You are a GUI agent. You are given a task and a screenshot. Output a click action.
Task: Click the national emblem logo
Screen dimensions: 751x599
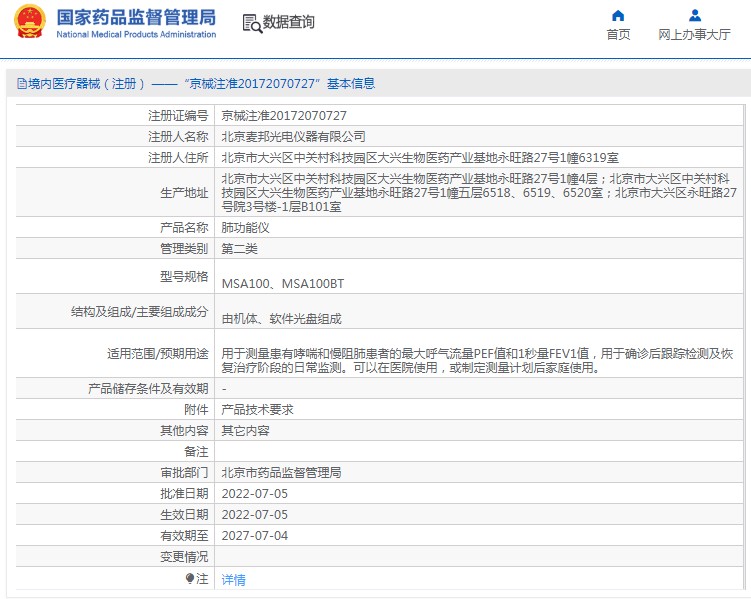coord(30,22)
